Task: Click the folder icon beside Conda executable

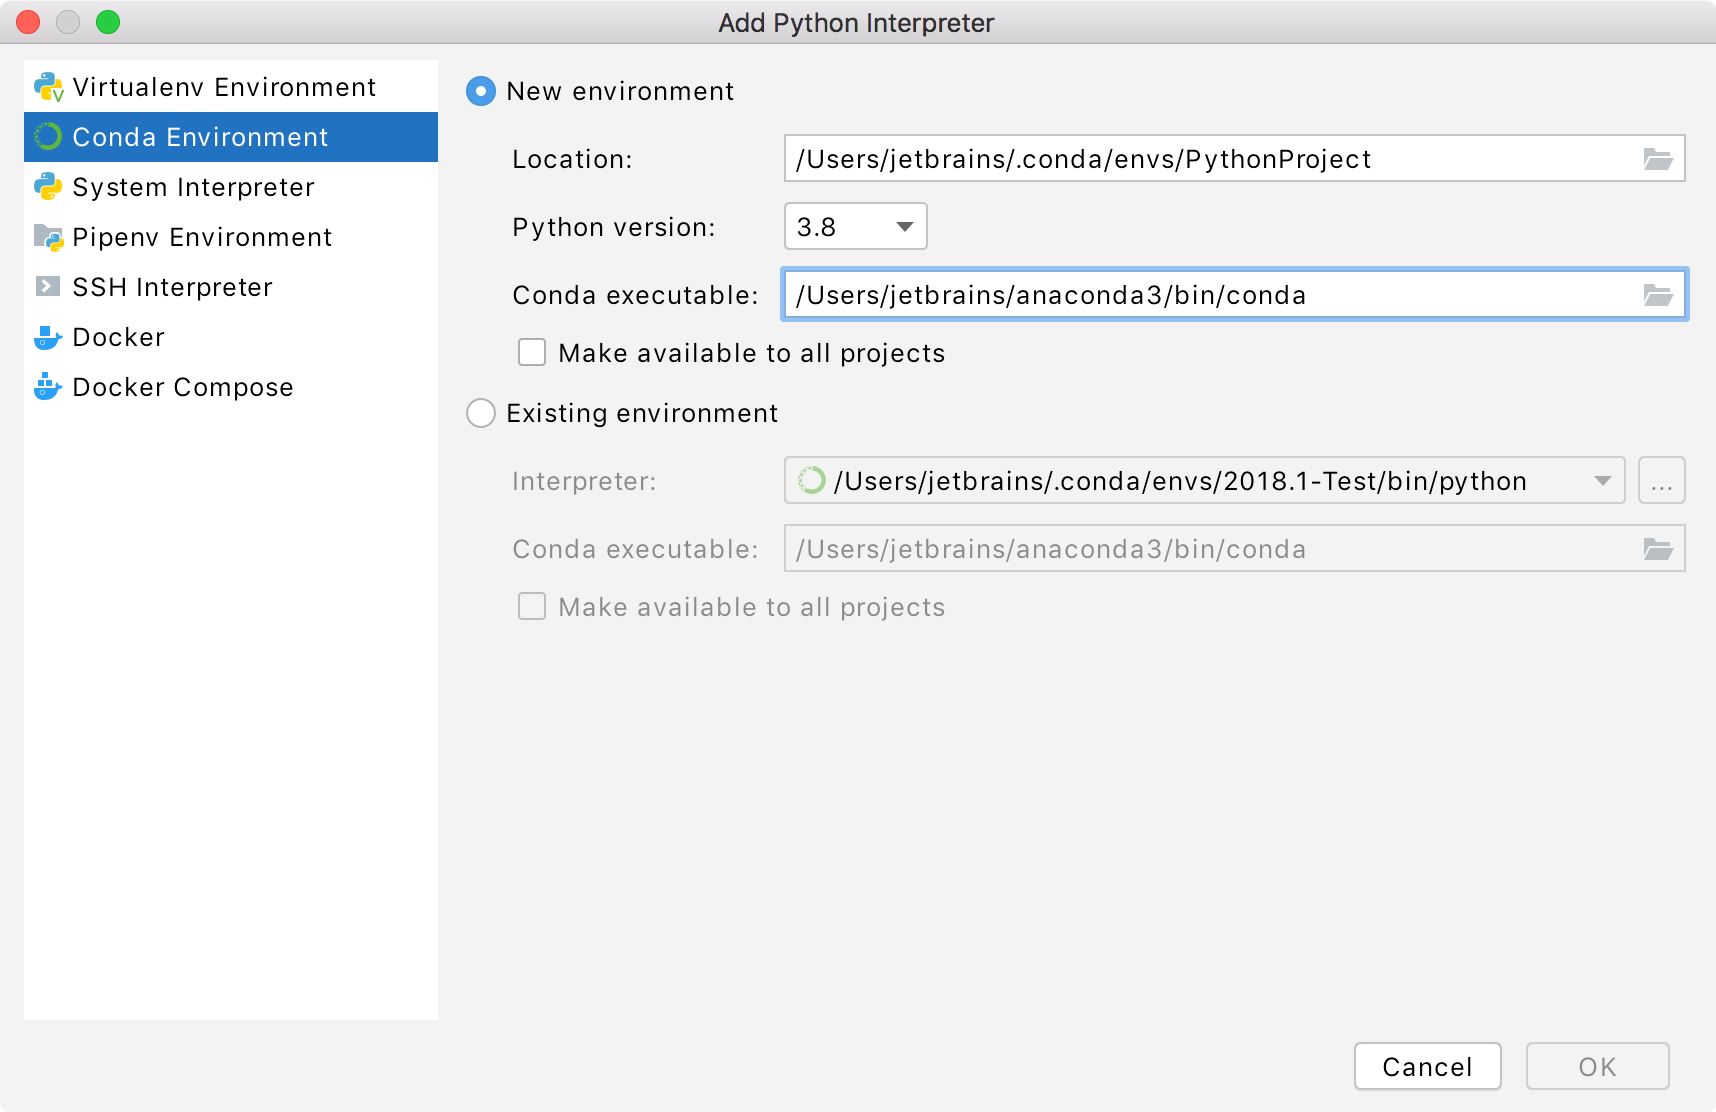Action: tap(1659, 295)
